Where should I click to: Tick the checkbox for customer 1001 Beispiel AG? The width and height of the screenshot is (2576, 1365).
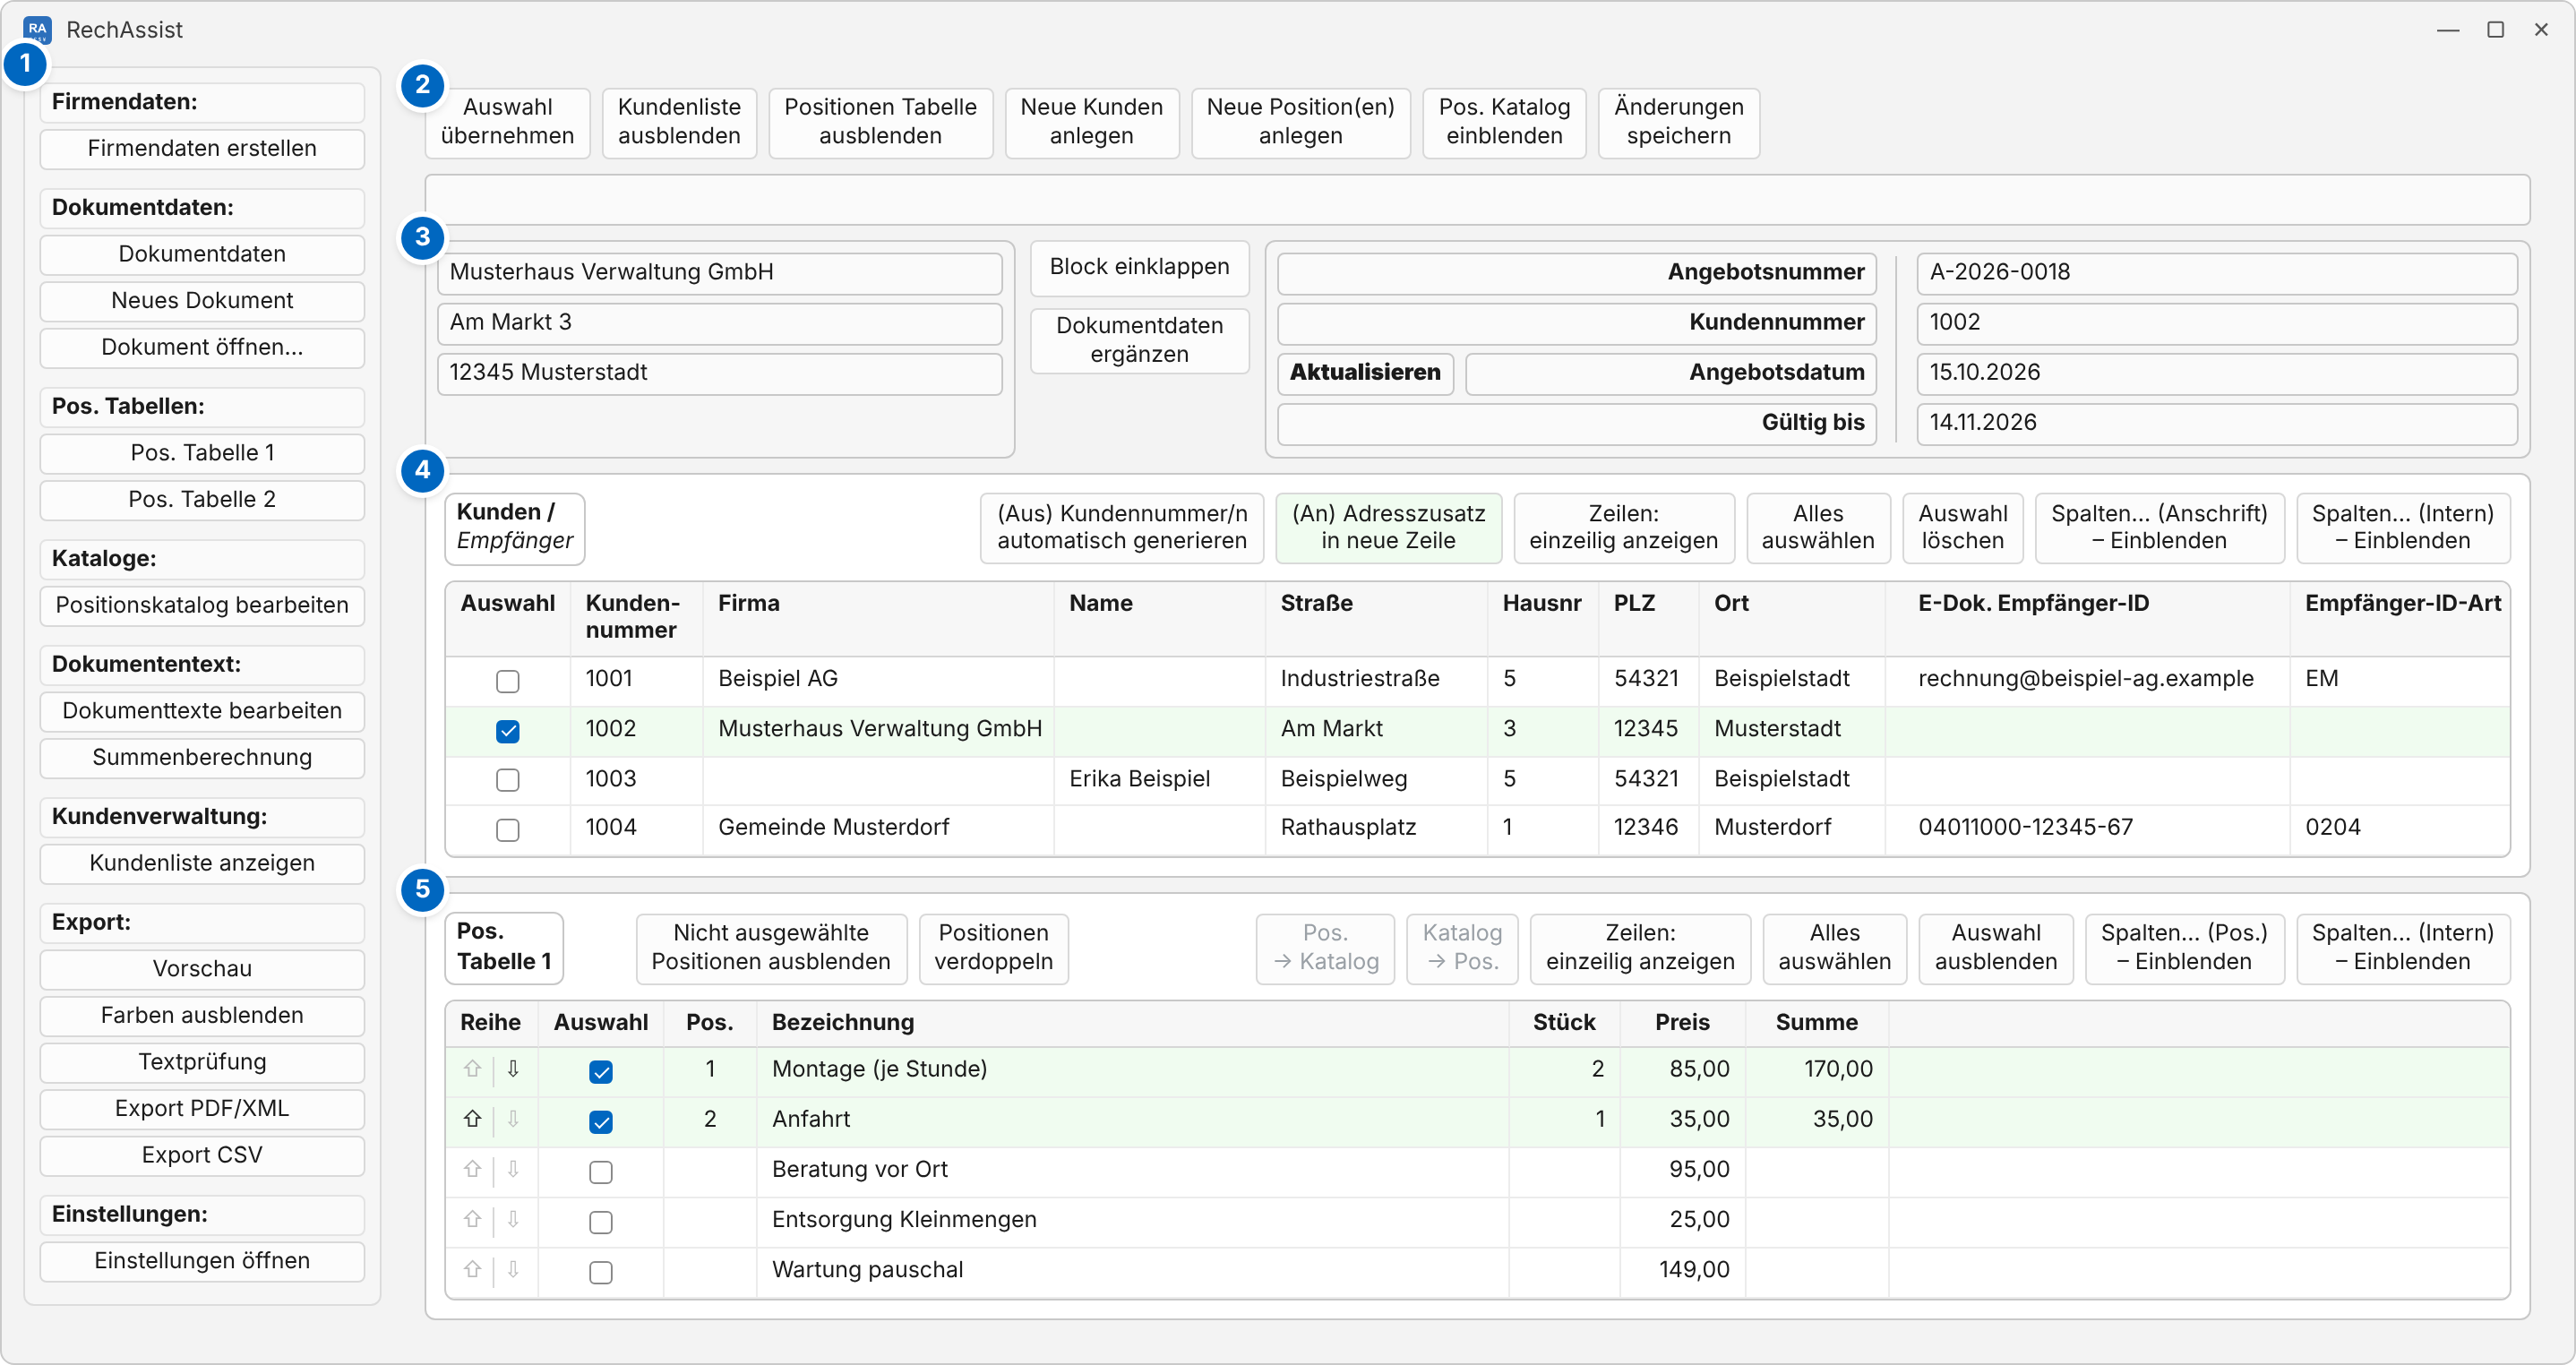(x=508, y=681)
